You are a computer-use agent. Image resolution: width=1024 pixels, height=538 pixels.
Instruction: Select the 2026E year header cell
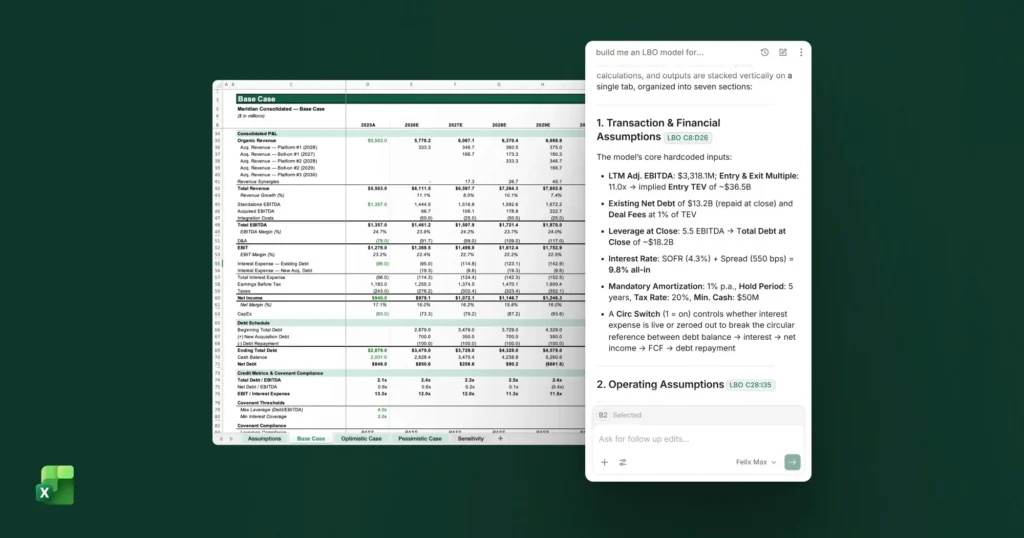click(x=411, y=125)
